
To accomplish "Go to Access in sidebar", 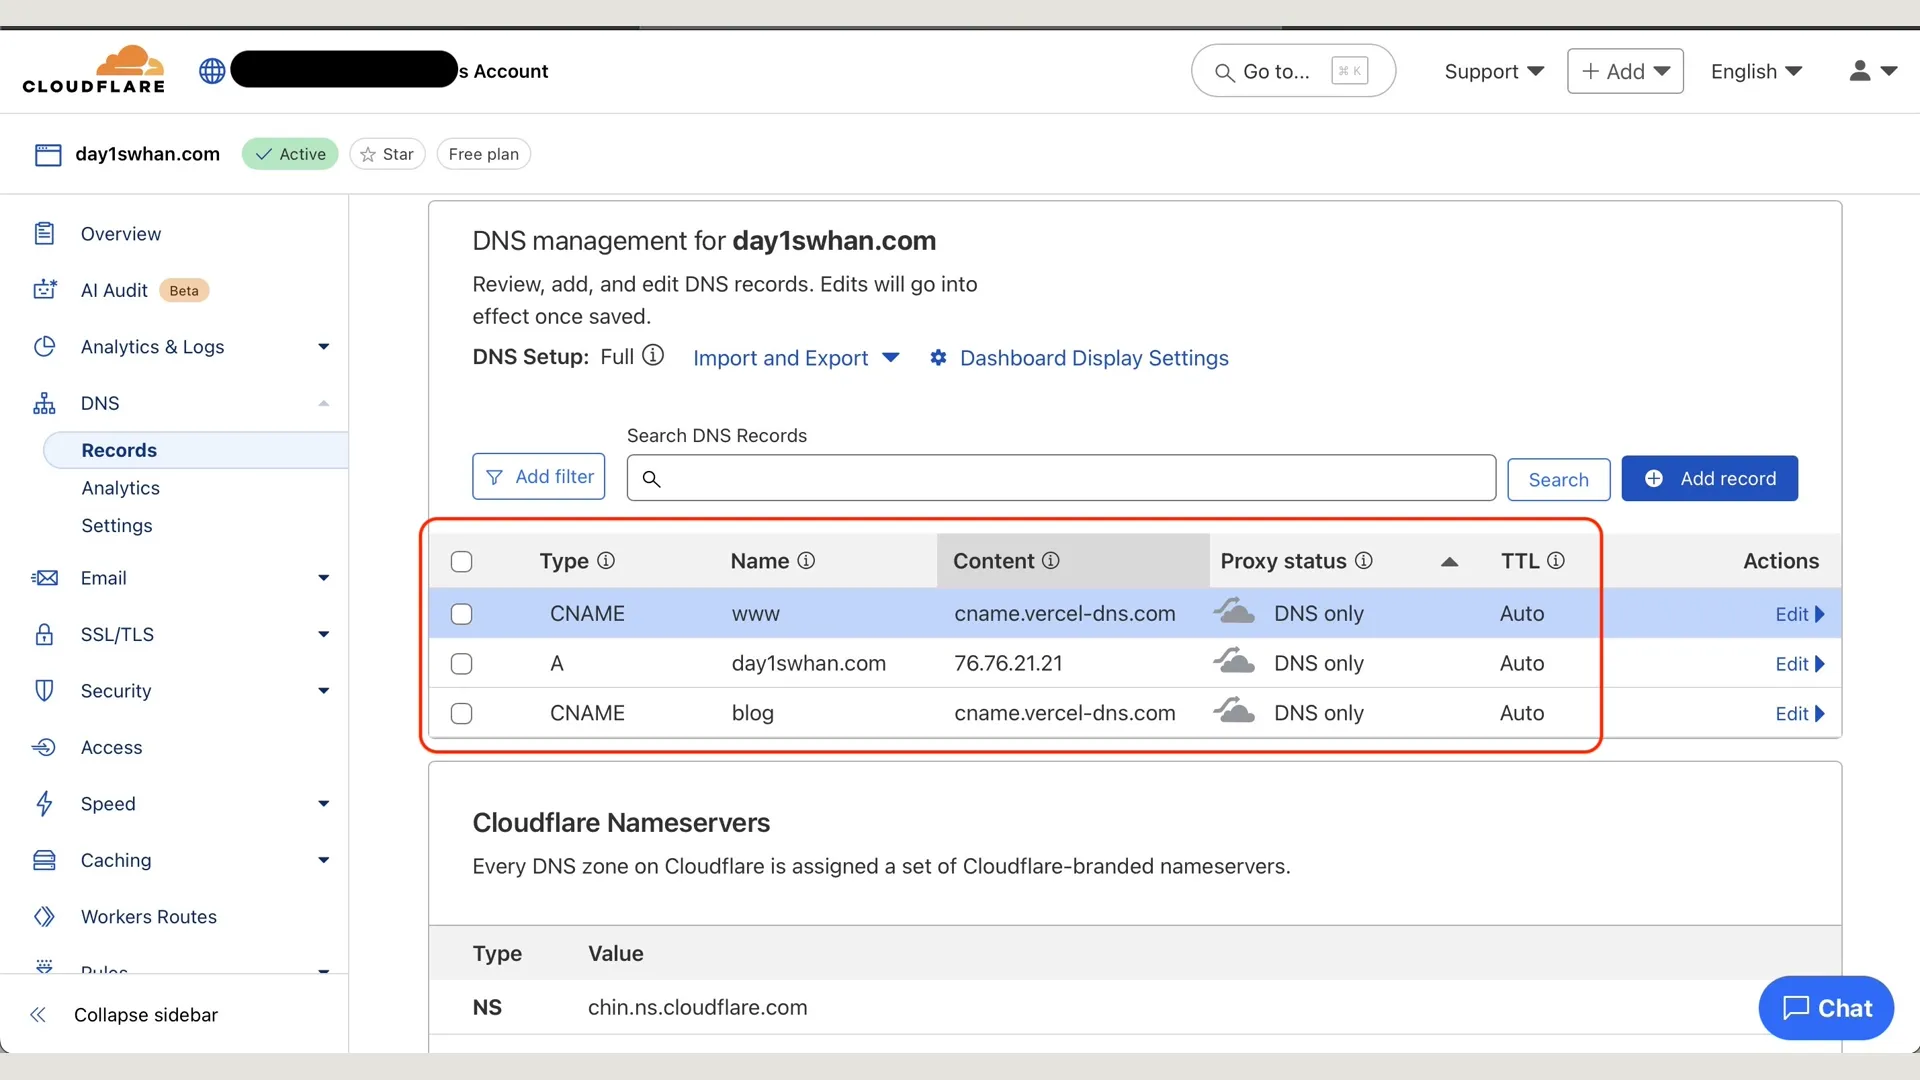I will [111, 747].
